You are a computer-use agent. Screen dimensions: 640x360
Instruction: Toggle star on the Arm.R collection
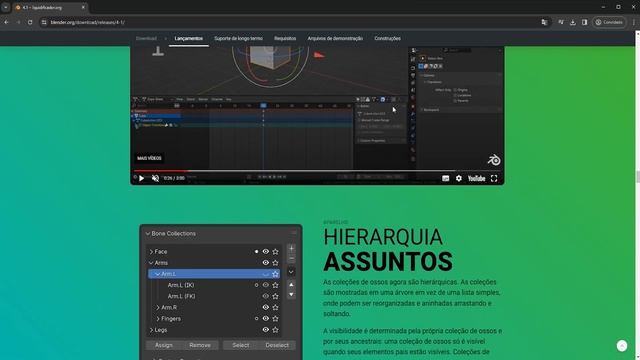pos(276,307)
